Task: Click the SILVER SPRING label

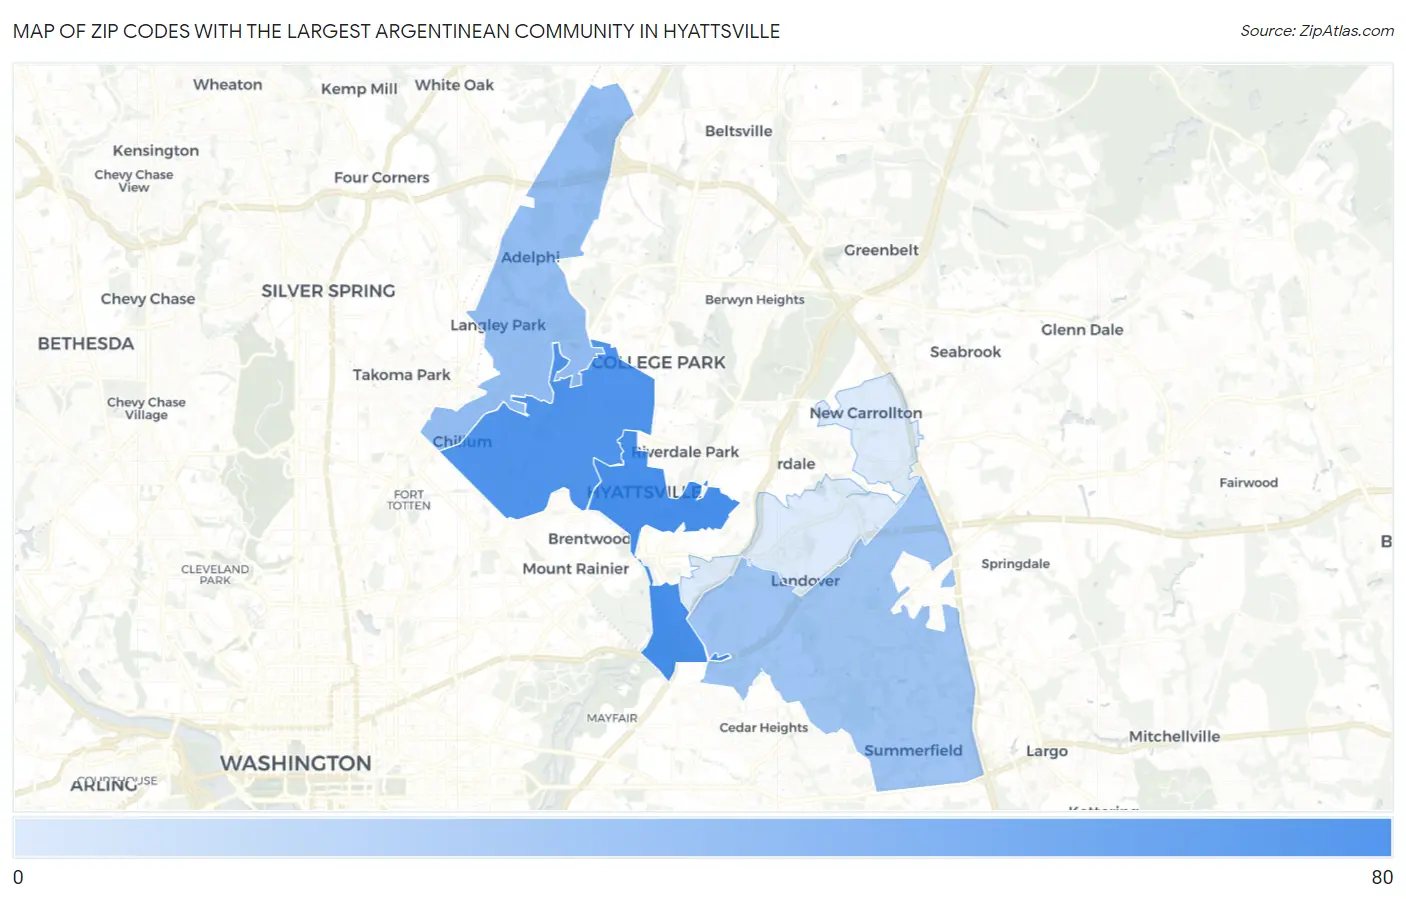Action: pyautogui.click(x=328, y=291)
